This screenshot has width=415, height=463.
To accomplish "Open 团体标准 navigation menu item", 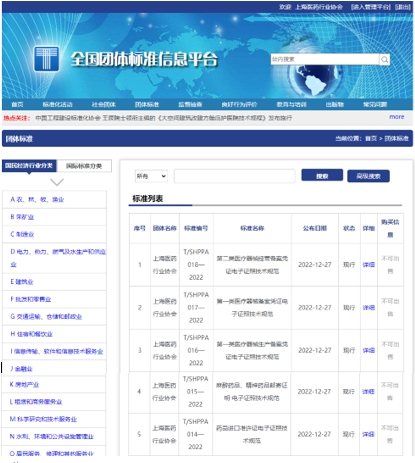I will (x=147, y=104).
